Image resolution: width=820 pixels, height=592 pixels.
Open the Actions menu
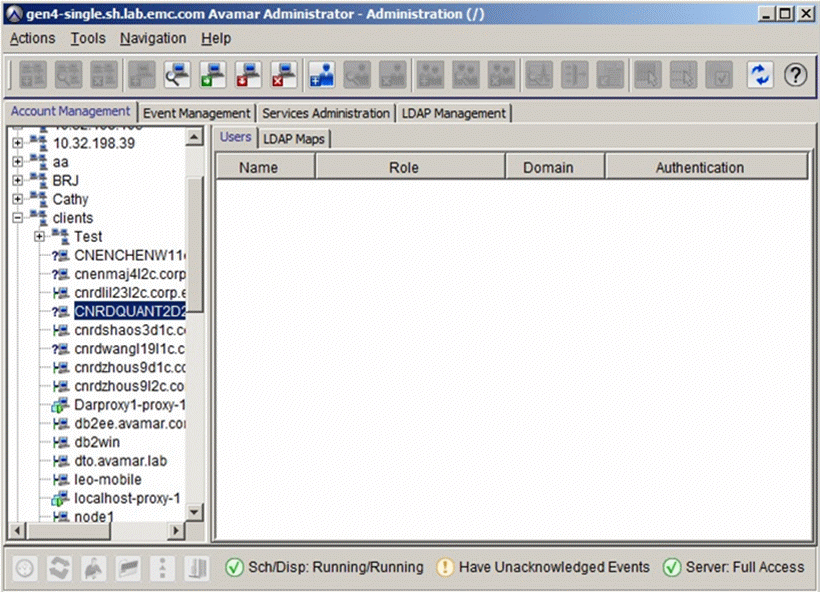click(32, 38)
